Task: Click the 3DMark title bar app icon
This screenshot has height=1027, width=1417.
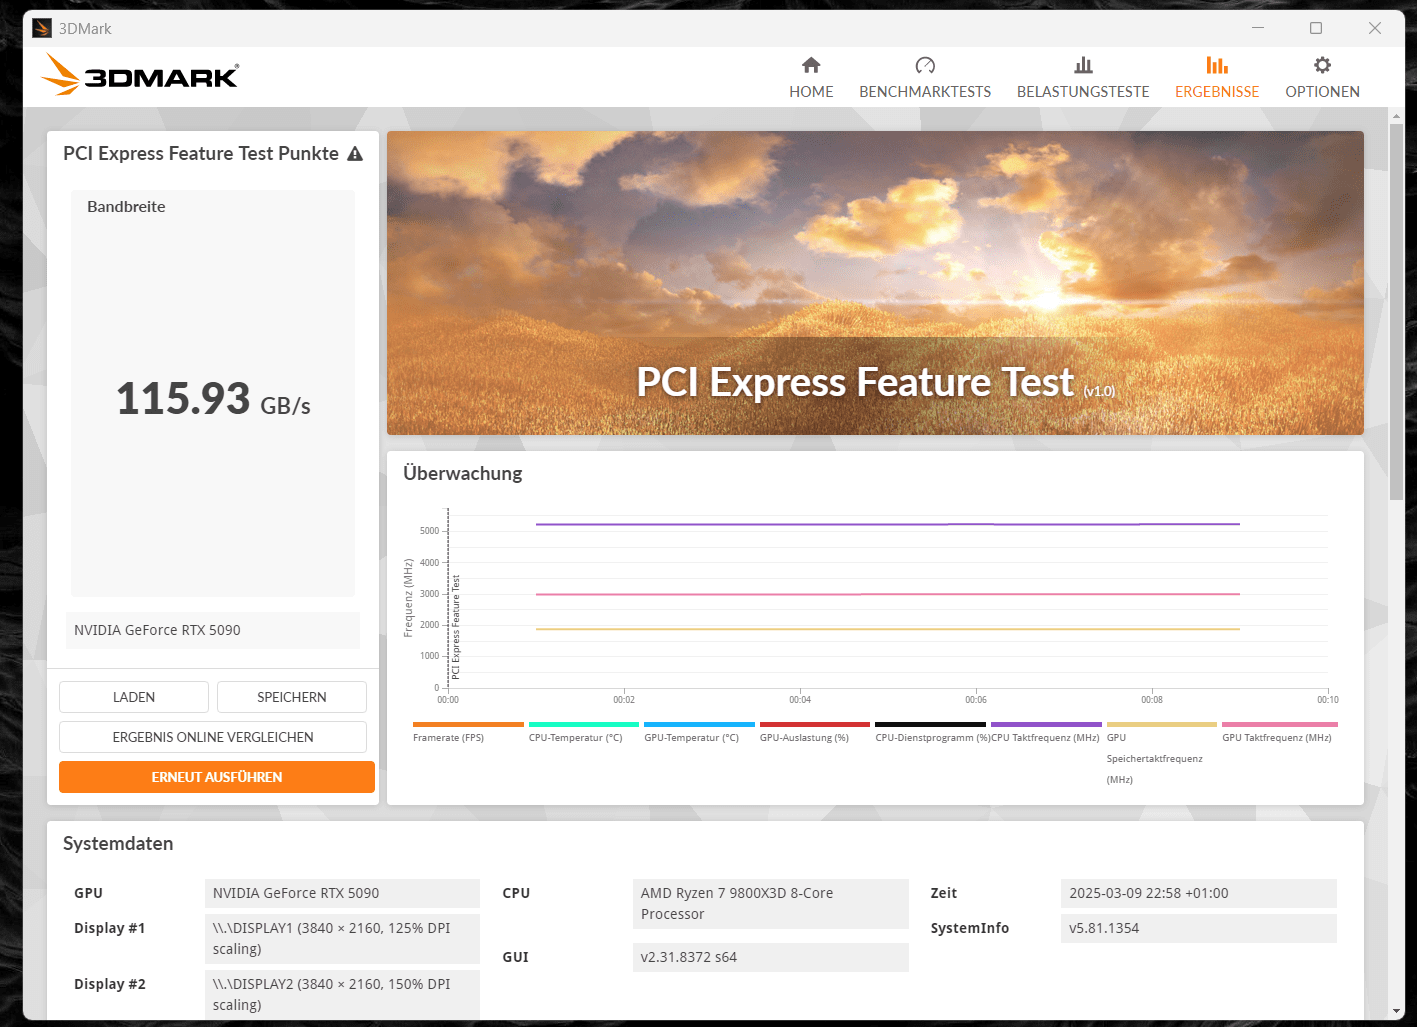Action: [42, 28]
